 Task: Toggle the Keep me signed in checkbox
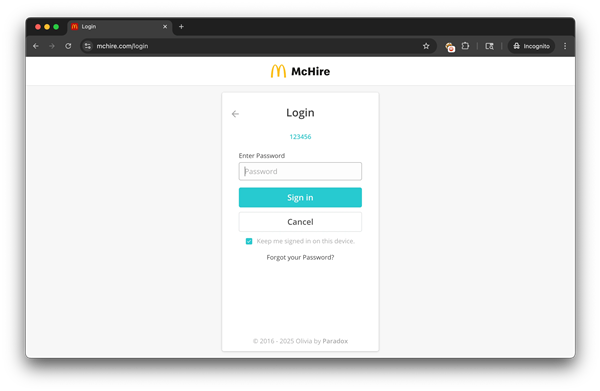coord(249,241)
